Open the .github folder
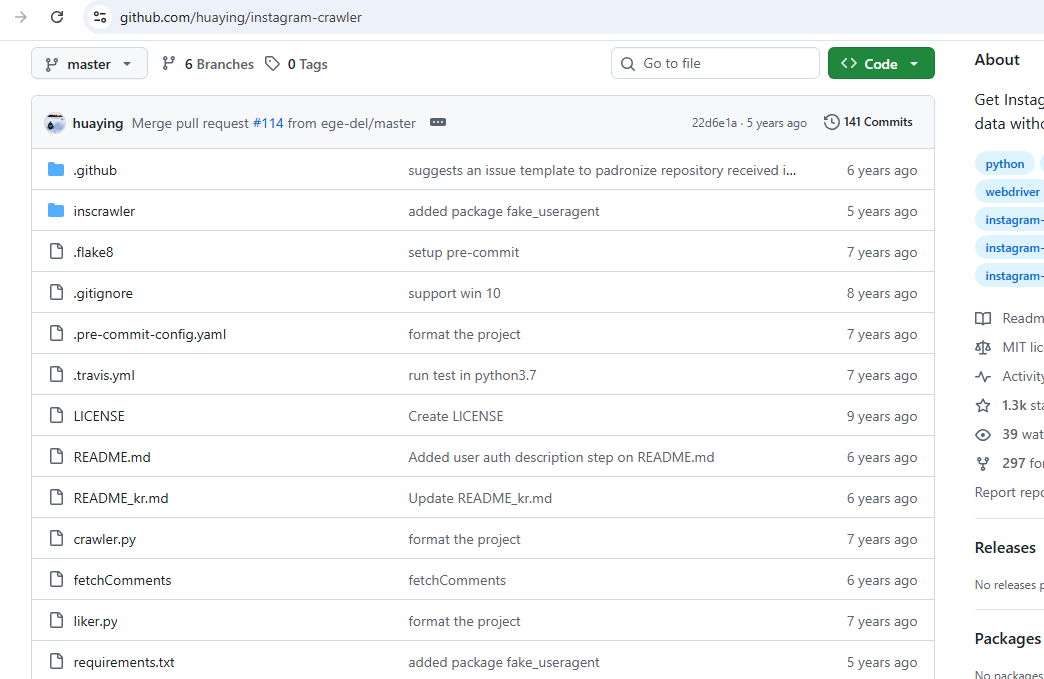Screen dimensions: 1044x679 click(x=95, y=170)
